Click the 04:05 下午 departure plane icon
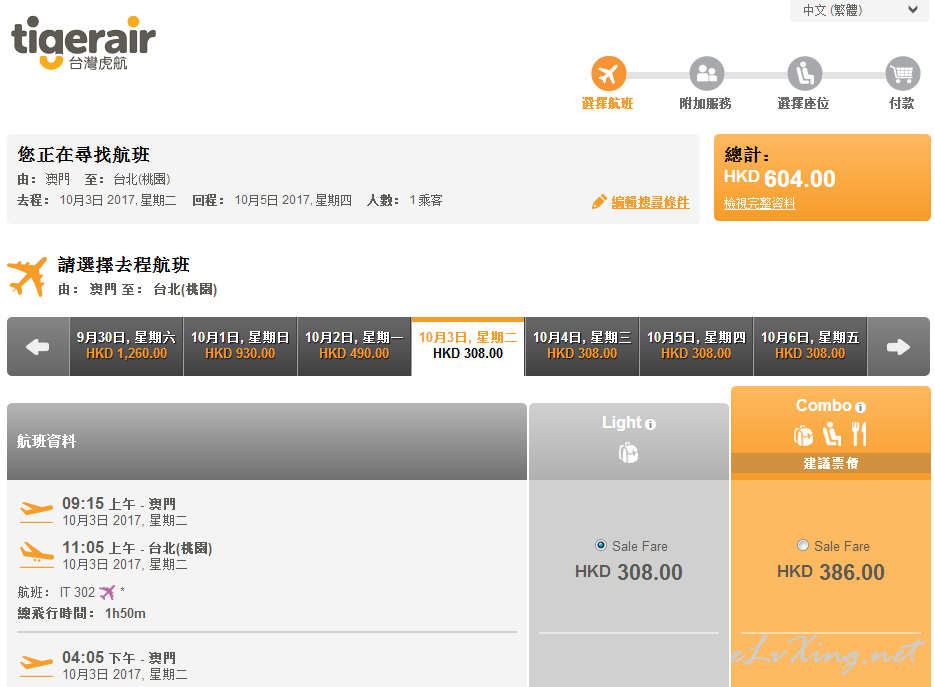Viewport: 935px width, 687px height. pos(36,664)
